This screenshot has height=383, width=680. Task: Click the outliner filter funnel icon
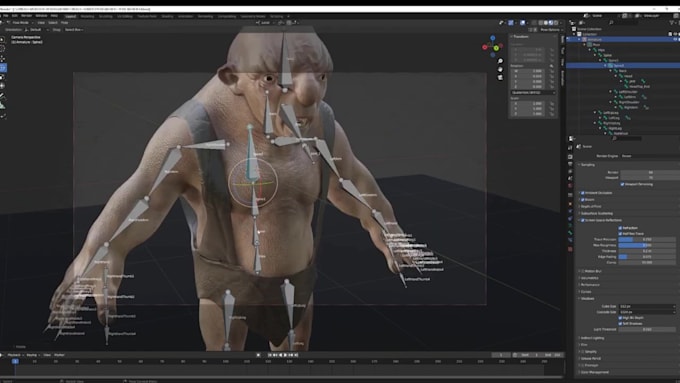click(x=673, y=23)
